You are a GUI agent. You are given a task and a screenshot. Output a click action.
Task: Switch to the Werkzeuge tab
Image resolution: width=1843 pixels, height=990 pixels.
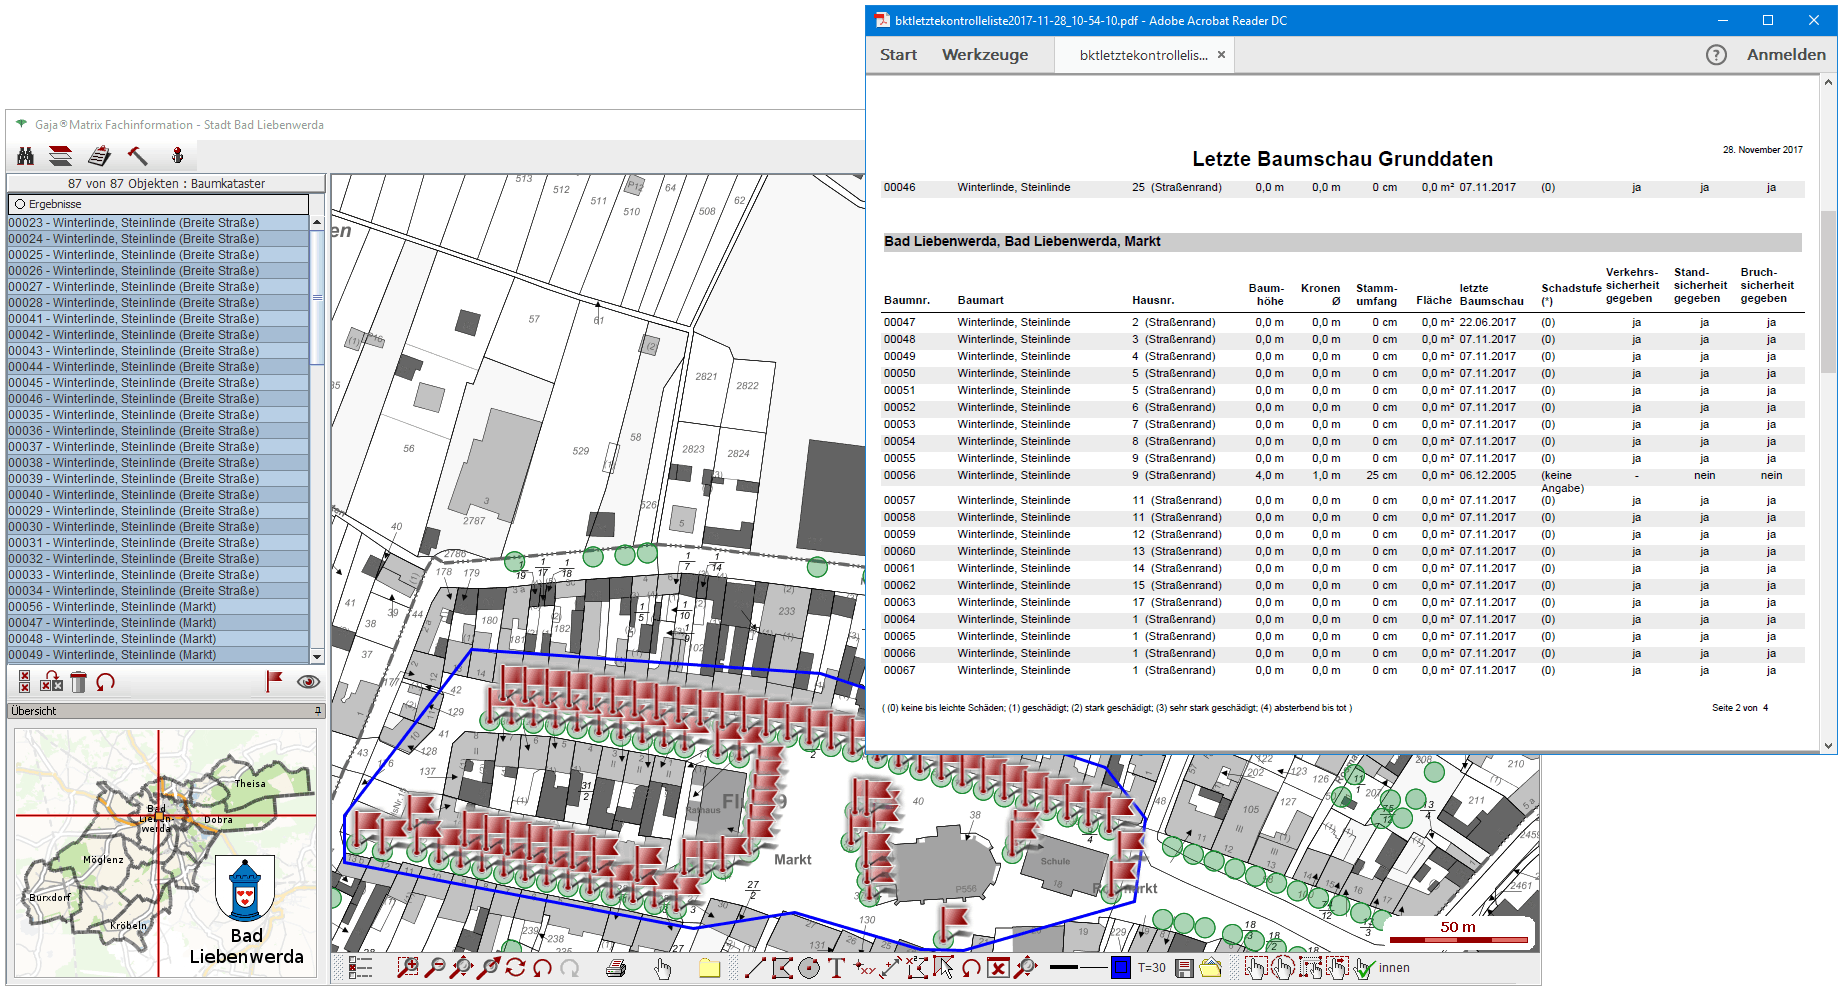coord(984,55)
